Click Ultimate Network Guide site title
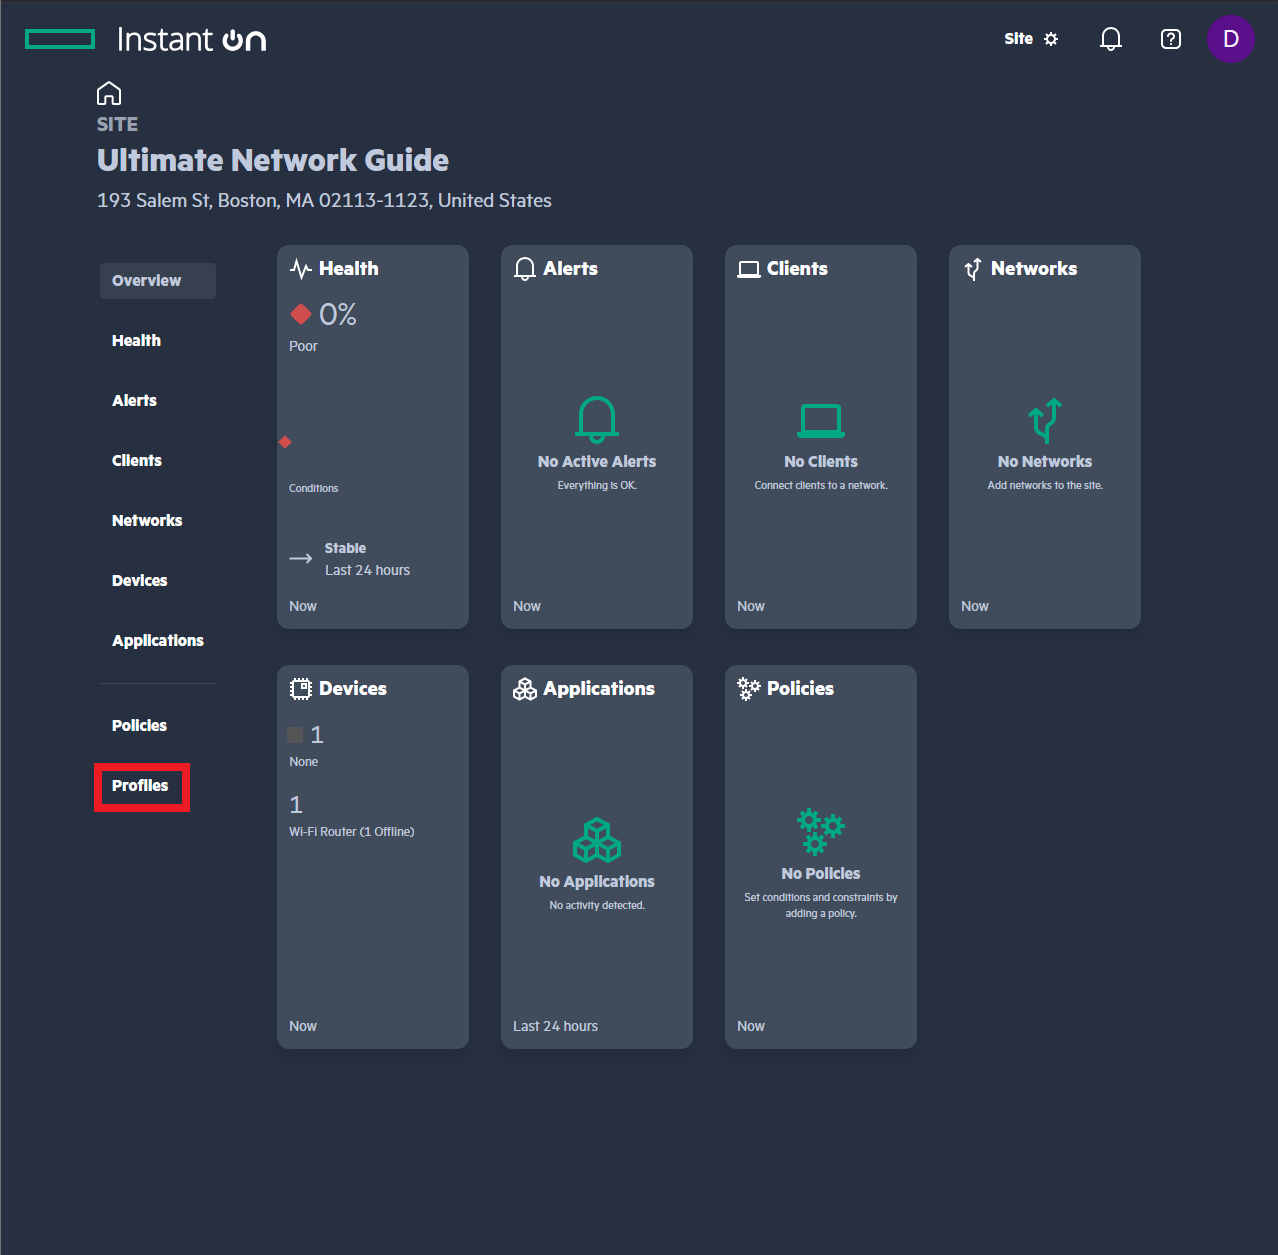 coord(273,161)
